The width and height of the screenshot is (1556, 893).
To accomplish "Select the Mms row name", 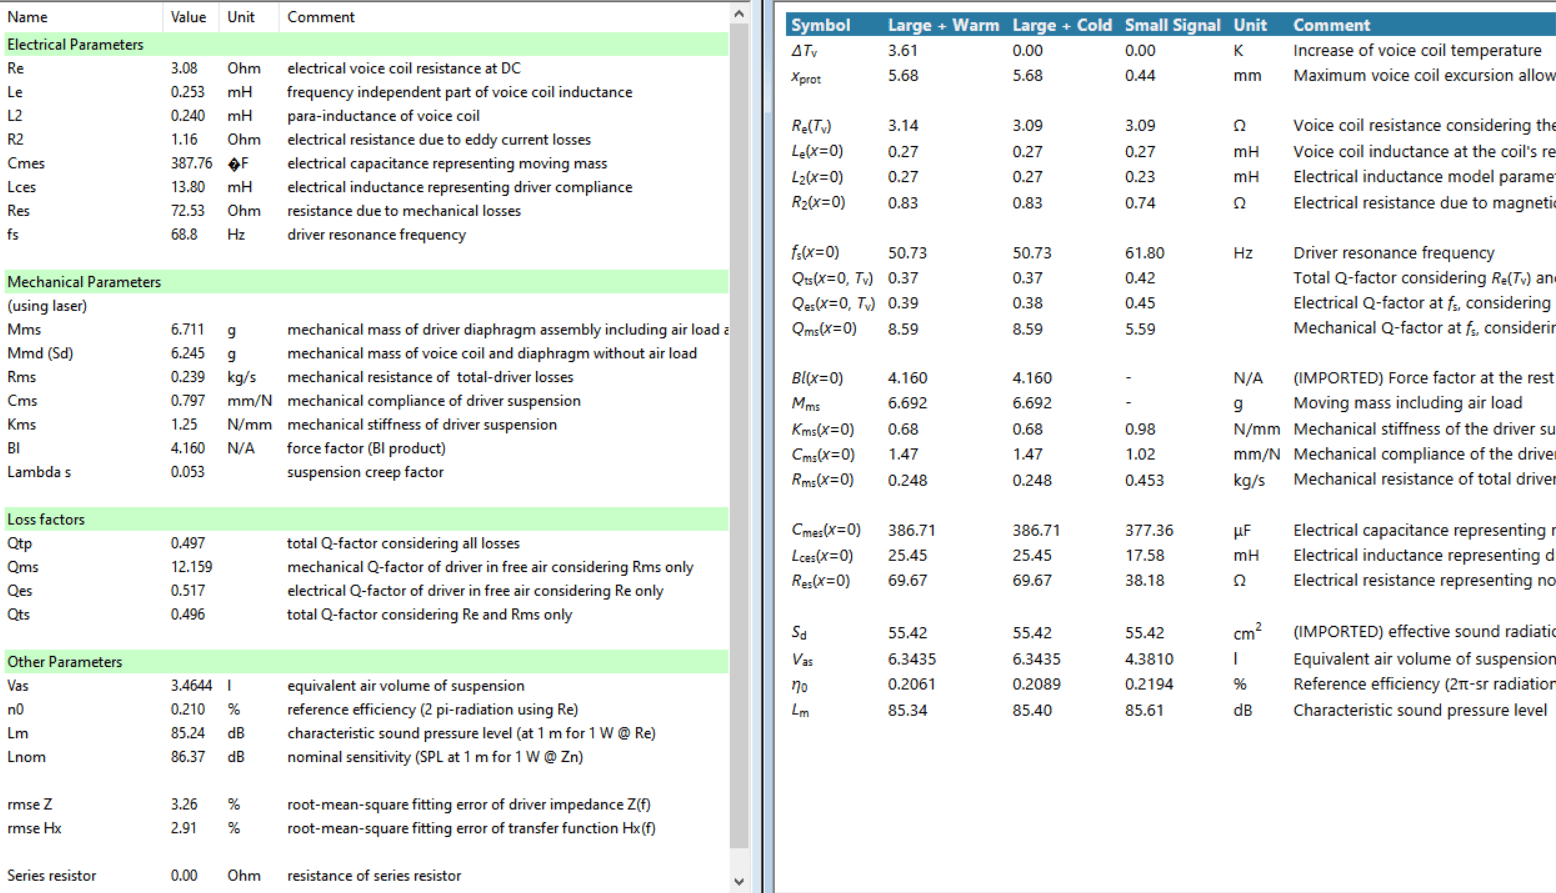I will [24, 330].
